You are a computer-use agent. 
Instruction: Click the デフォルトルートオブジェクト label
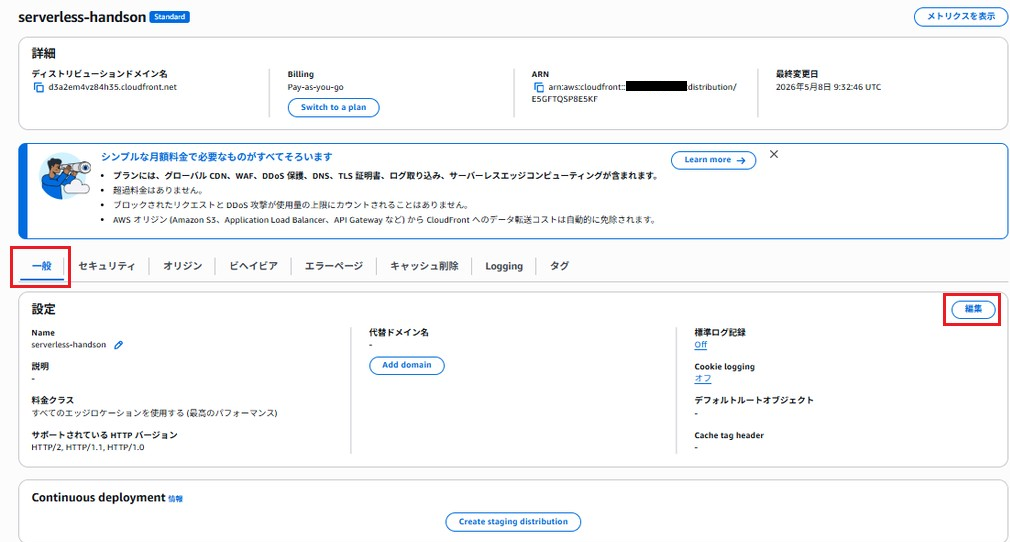tap(754, 400)
